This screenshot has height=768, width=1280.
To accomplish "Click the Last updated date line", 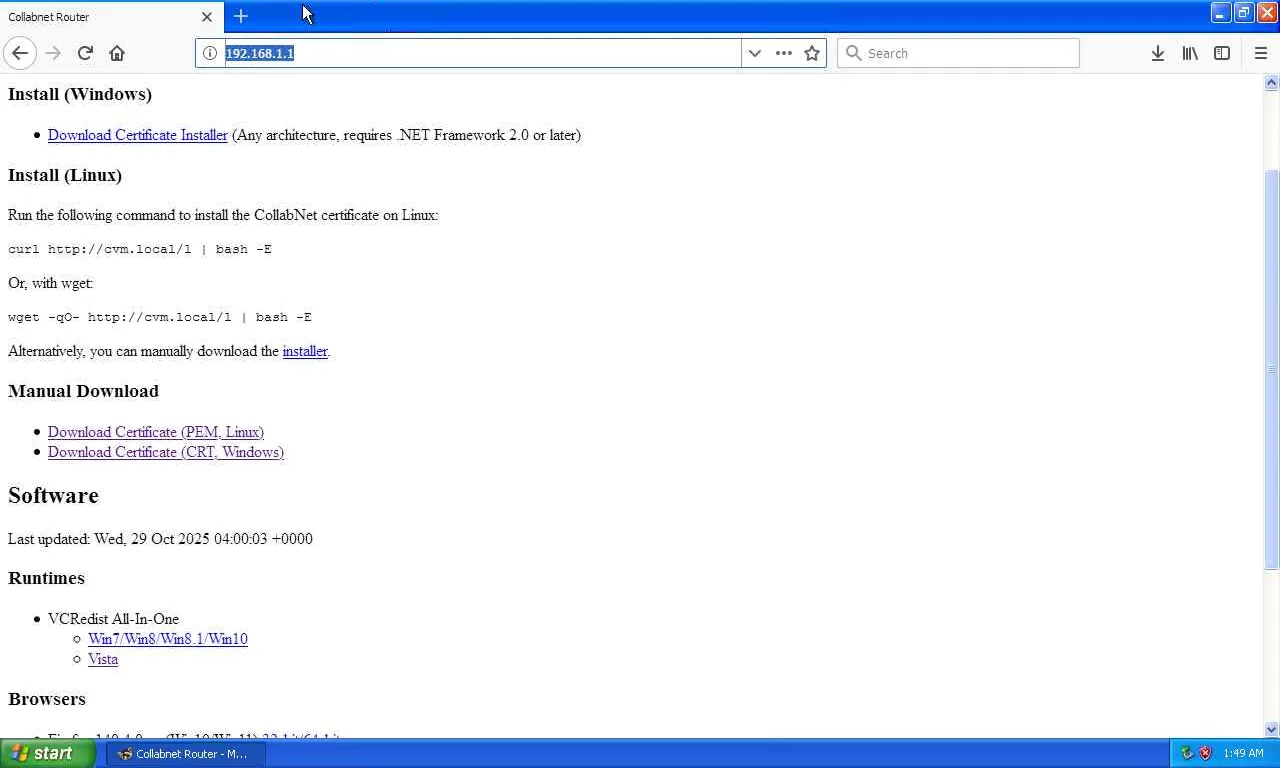I will tap(160, 539).
